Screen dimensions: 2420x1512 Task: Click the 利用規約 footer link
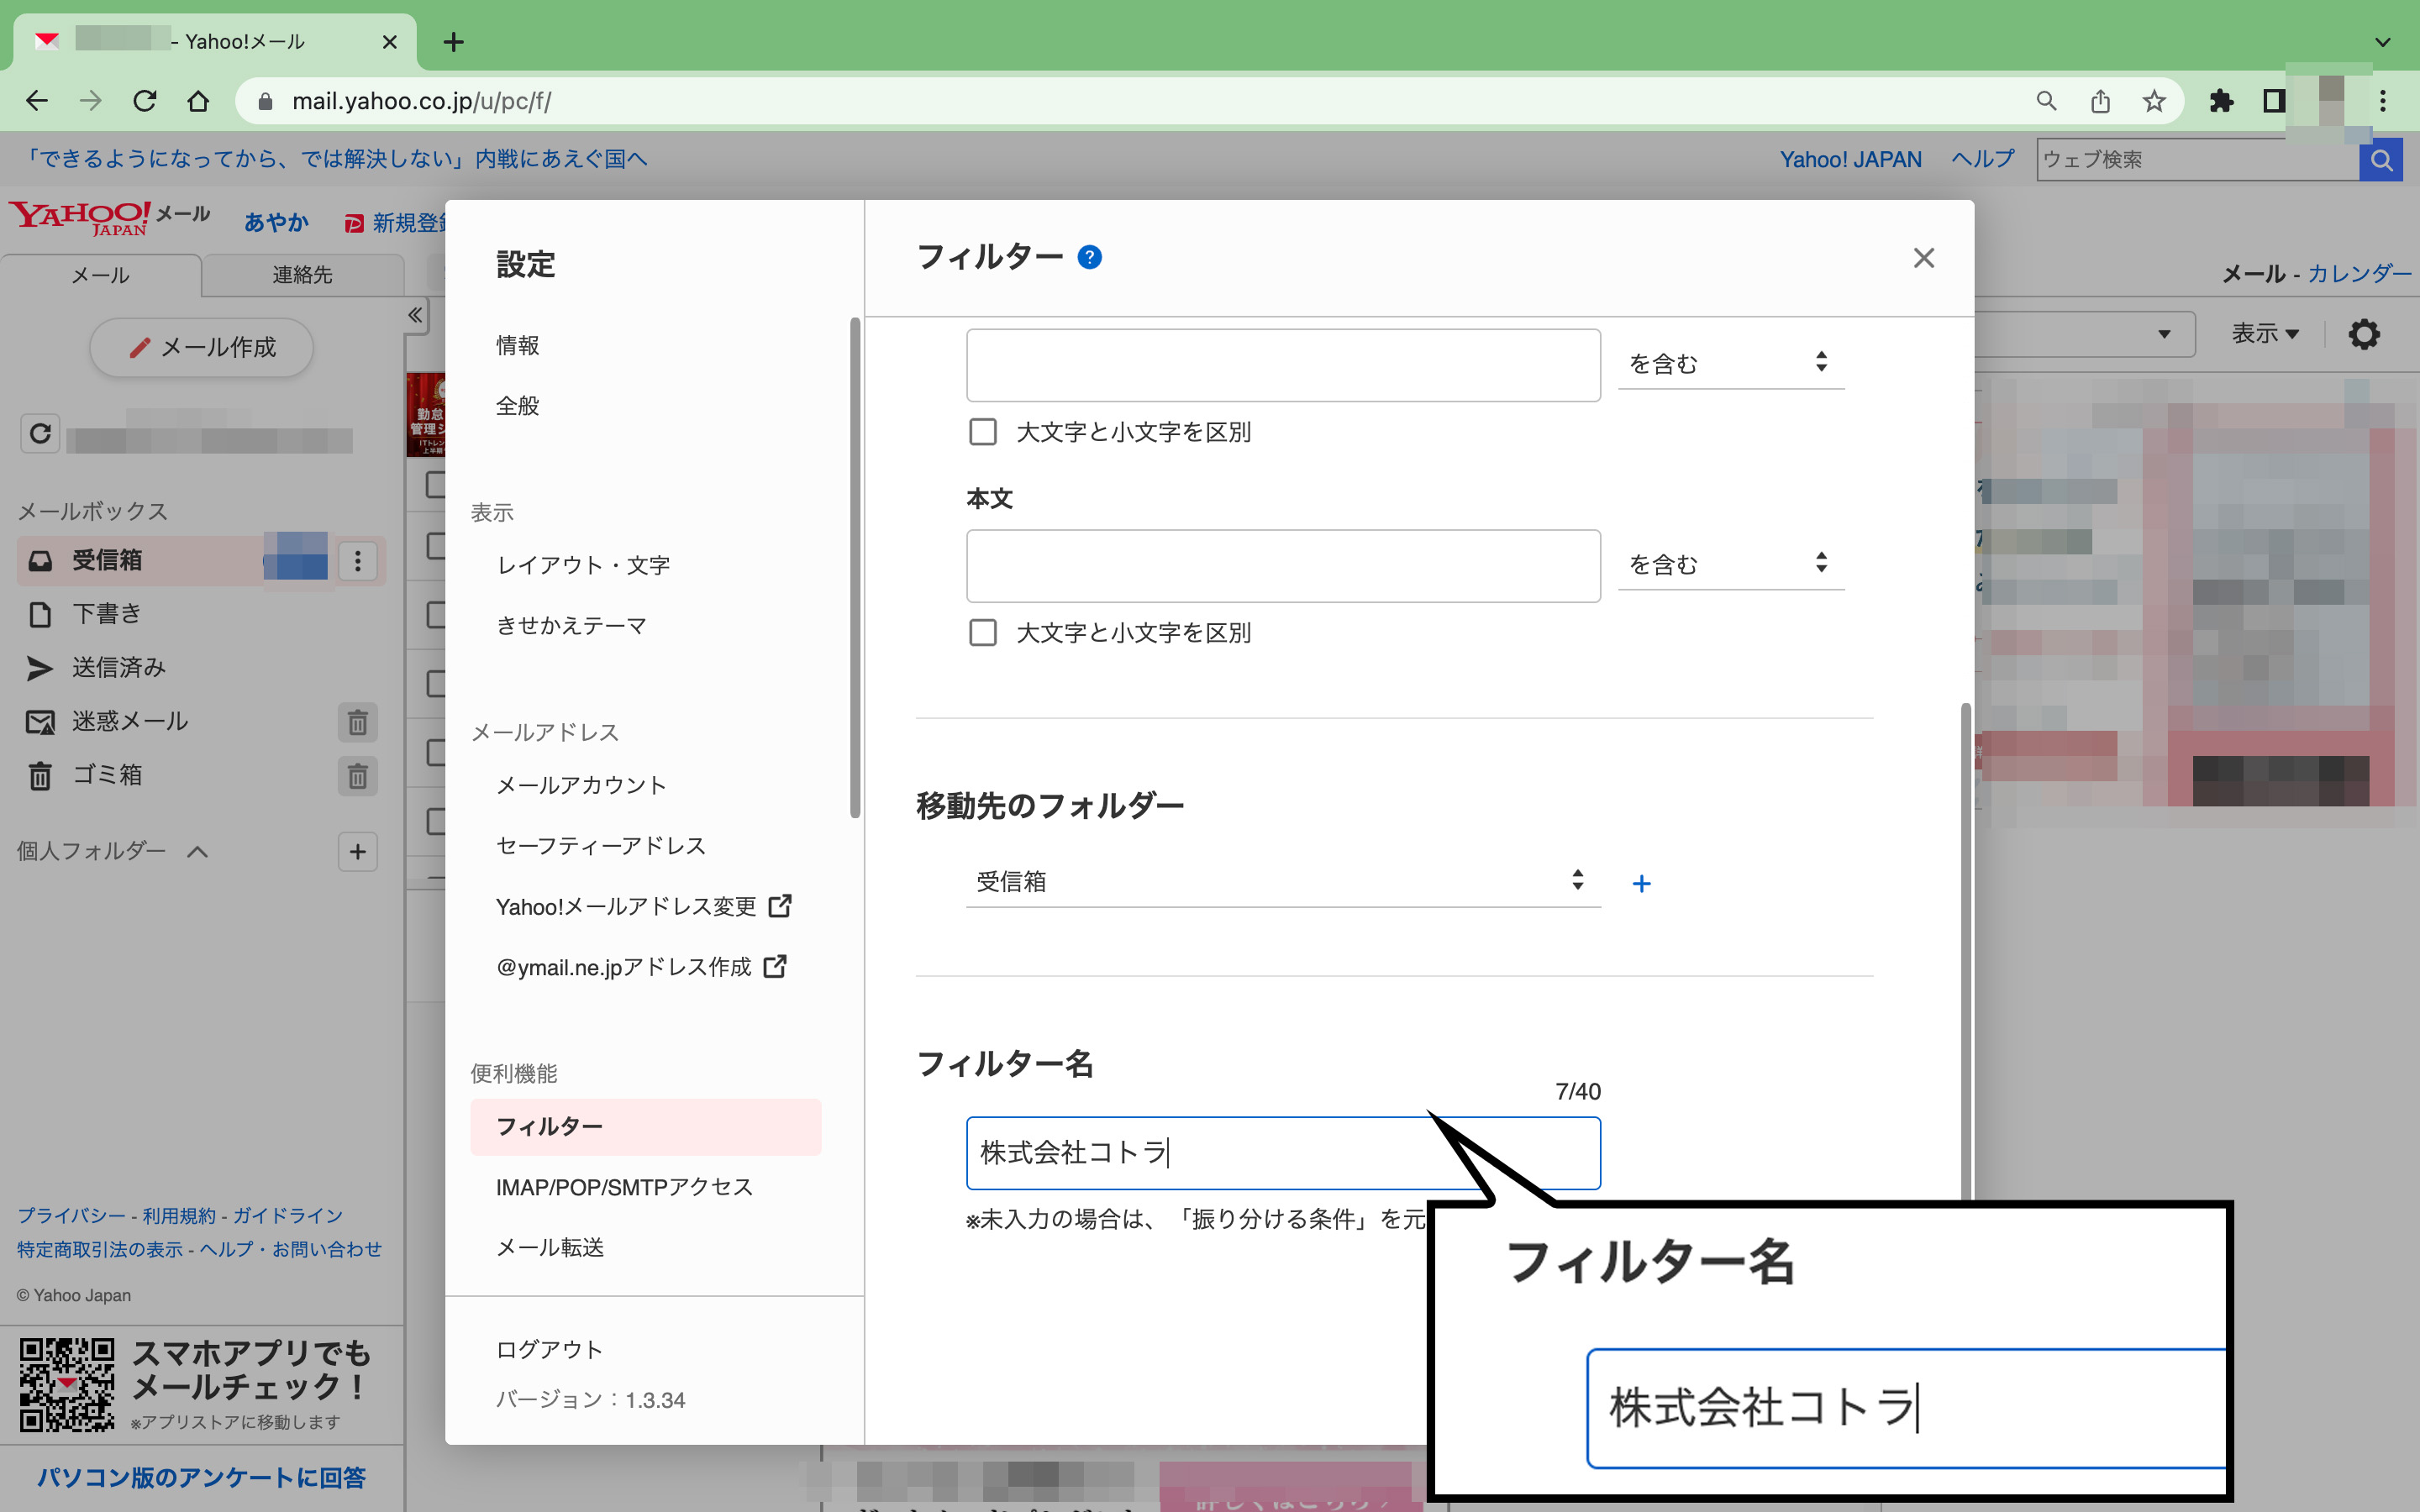(x=179, y=1216)
